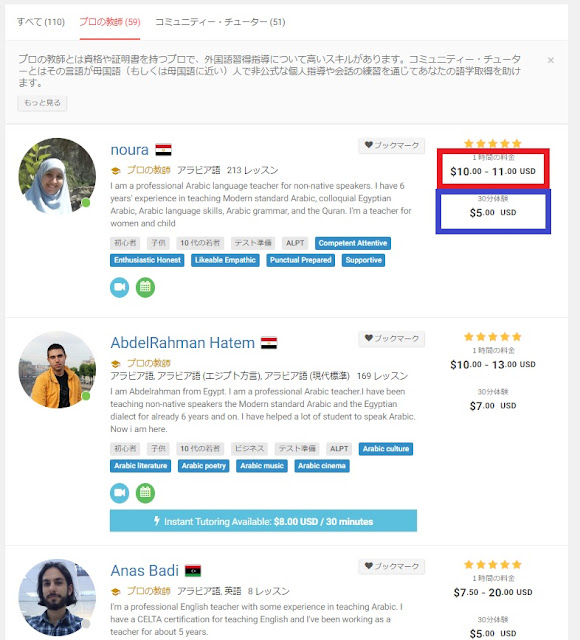This screenshot has height=640, width=580.
Task: Open Anas Badi's profile photo
Action: [x=57, y=598]
